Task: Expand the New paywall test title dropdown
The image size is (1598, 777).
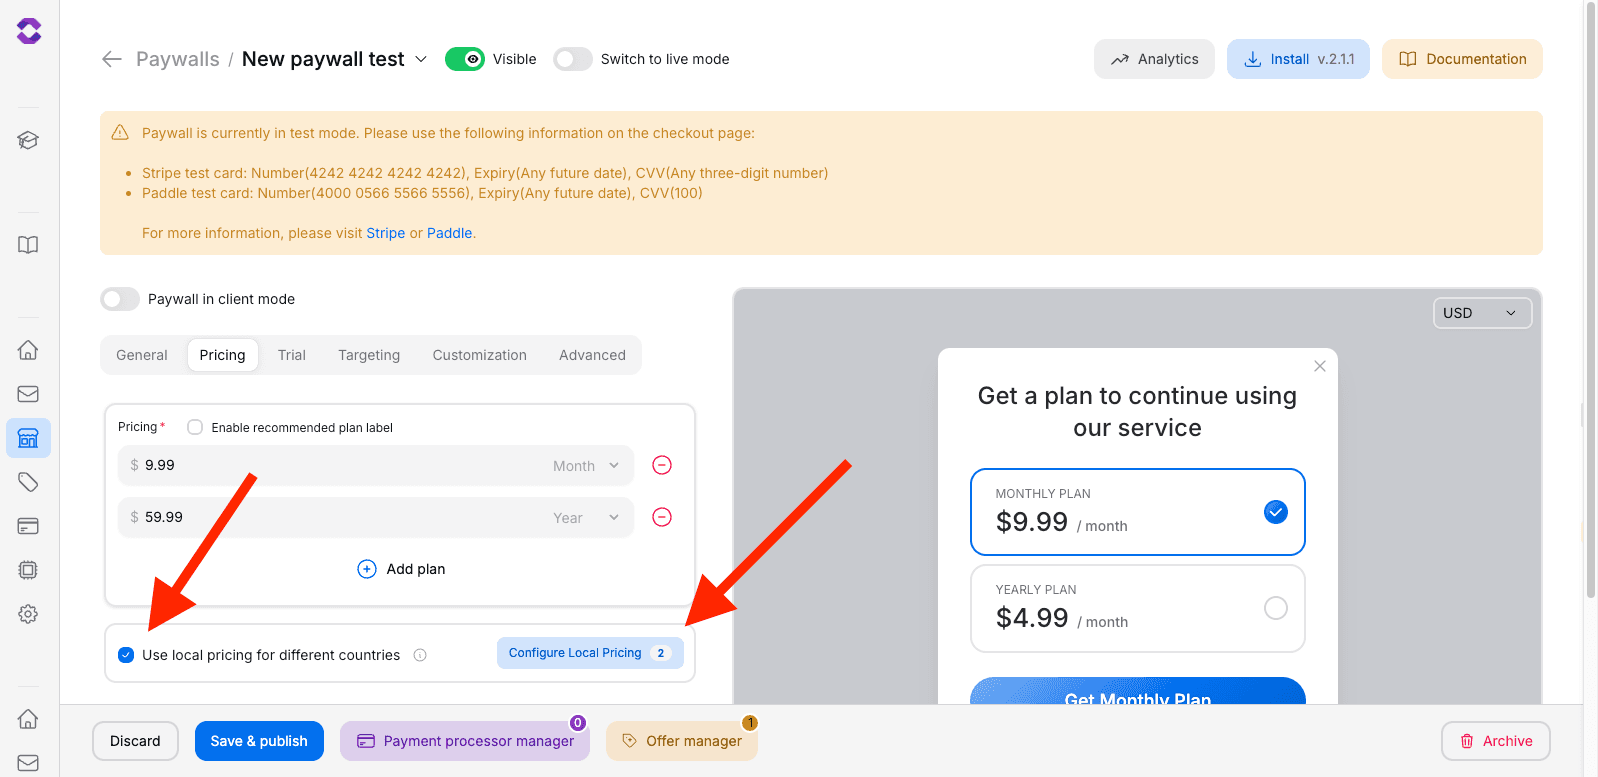Action: [x=421, y=59]
